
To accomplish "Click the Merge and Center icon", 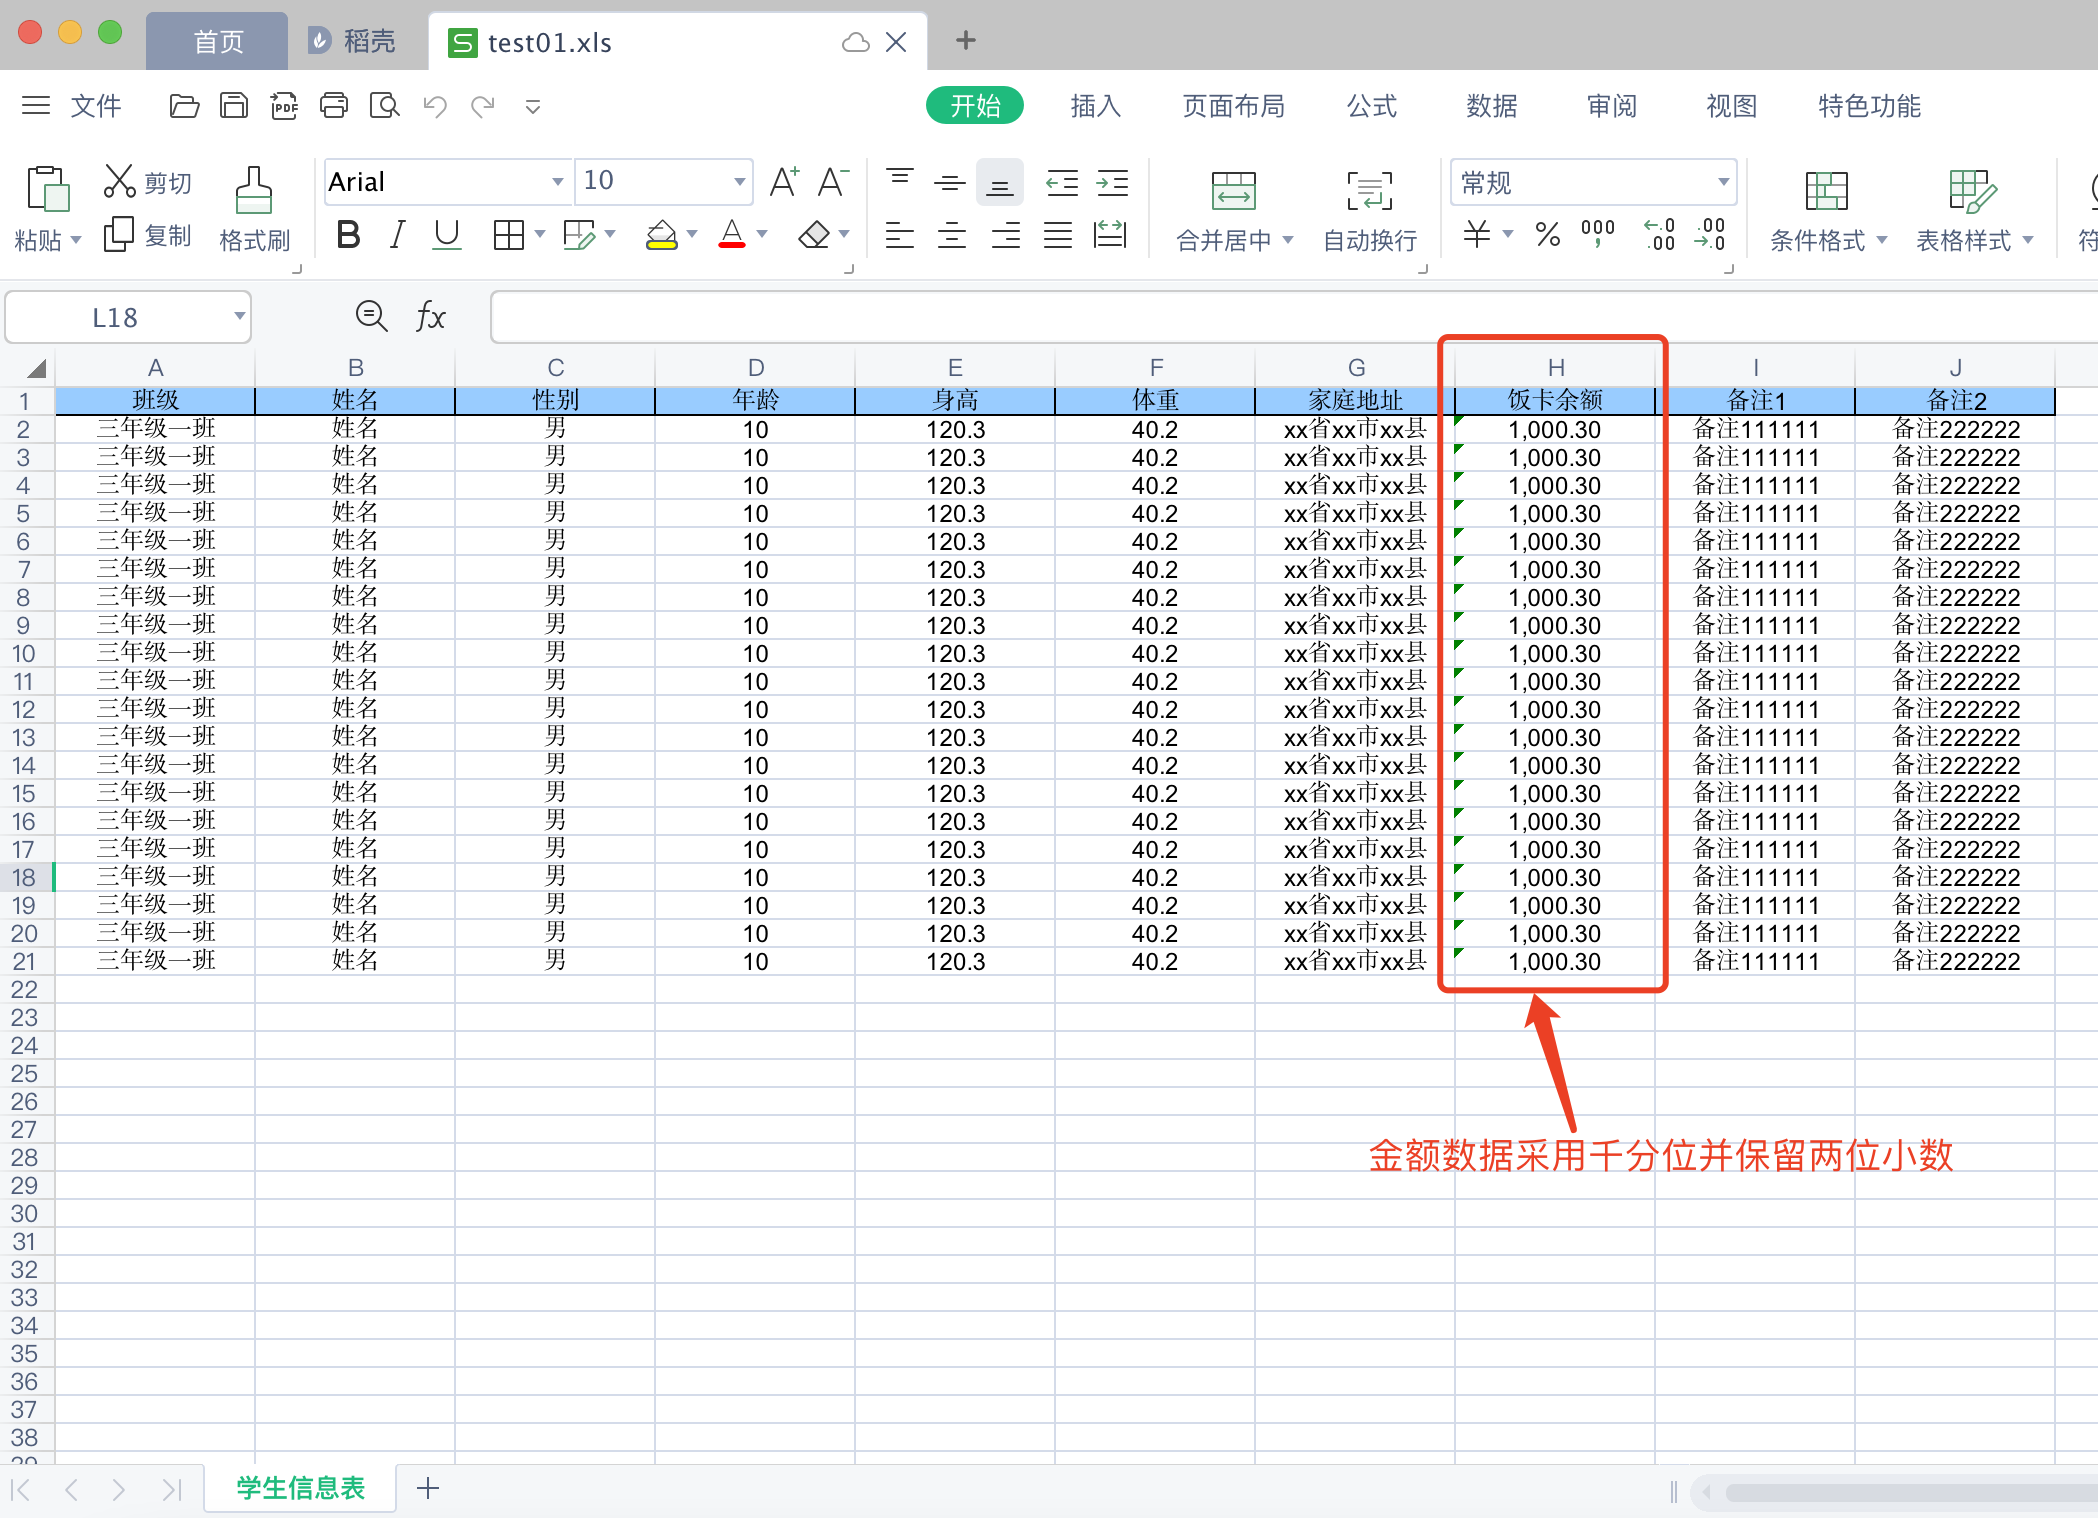I will (1233, 190).
